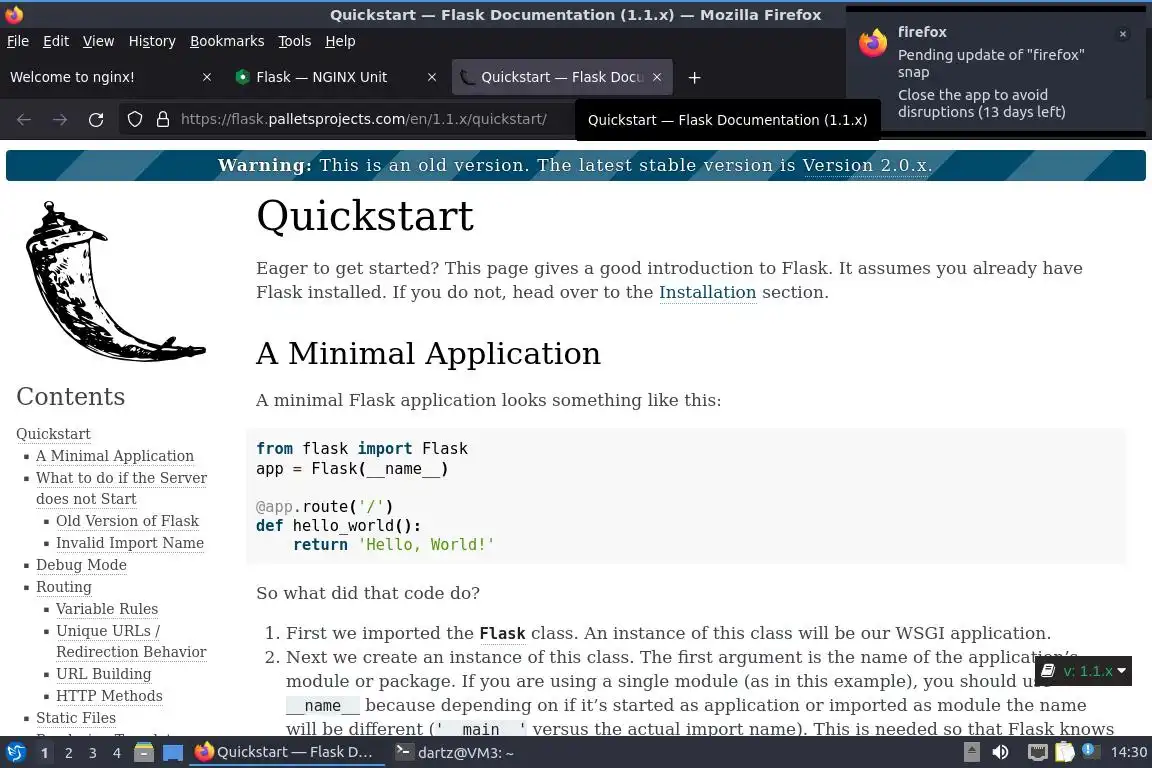Reload the current page
This screenshot has height=768, width=1152.
[96, 119]
